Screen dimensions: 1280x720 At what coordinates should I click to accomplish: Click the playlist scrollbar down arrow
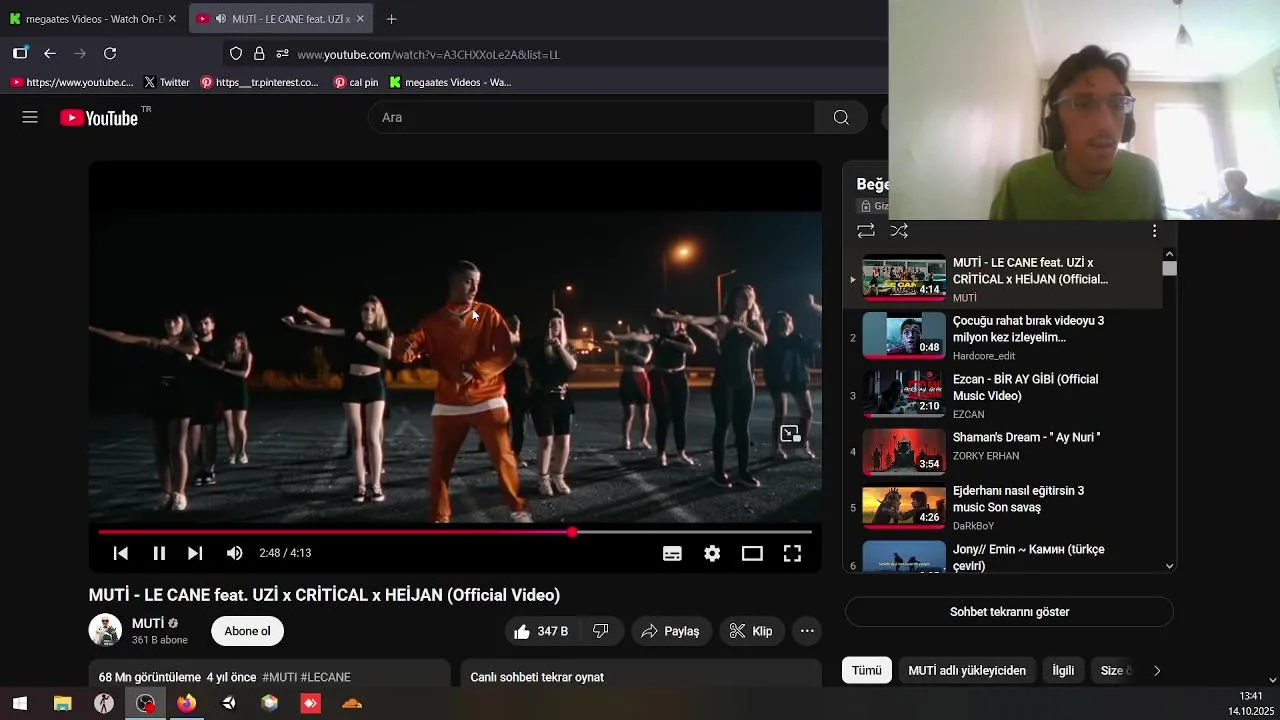pyautogui.click(x=1169, y=566)
